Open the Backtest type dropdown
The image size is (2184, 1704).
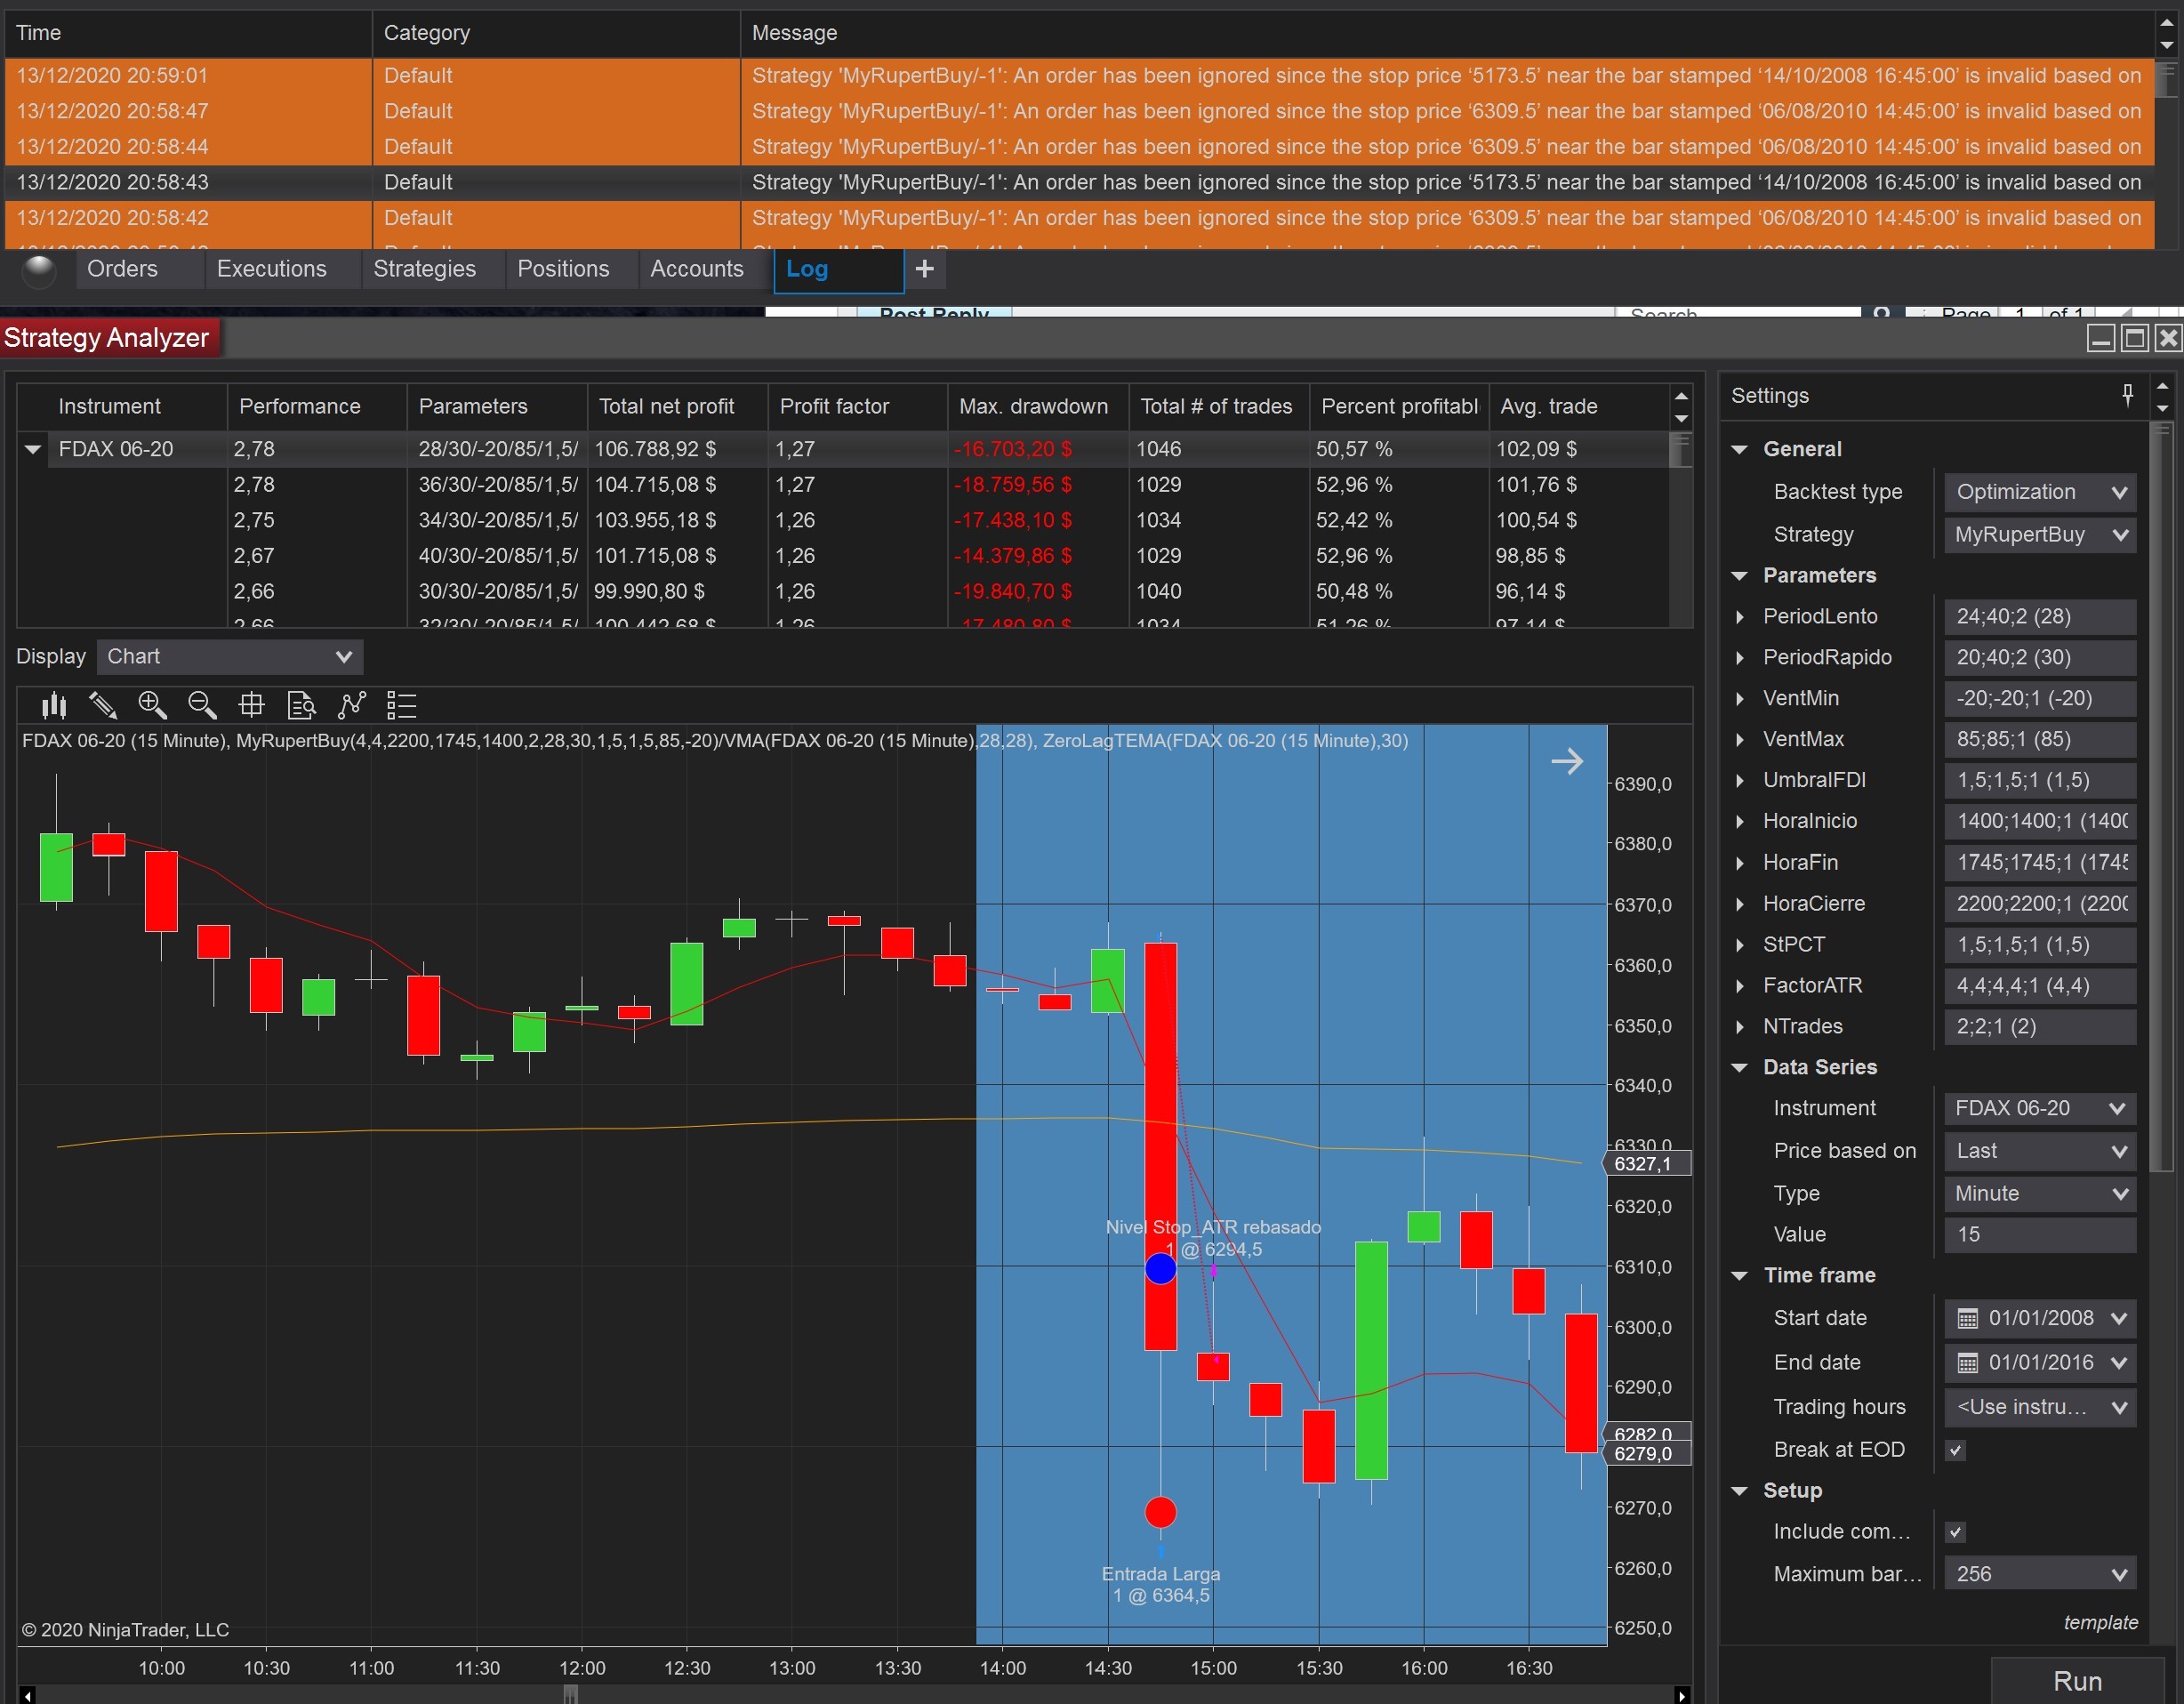(2038, 492)
